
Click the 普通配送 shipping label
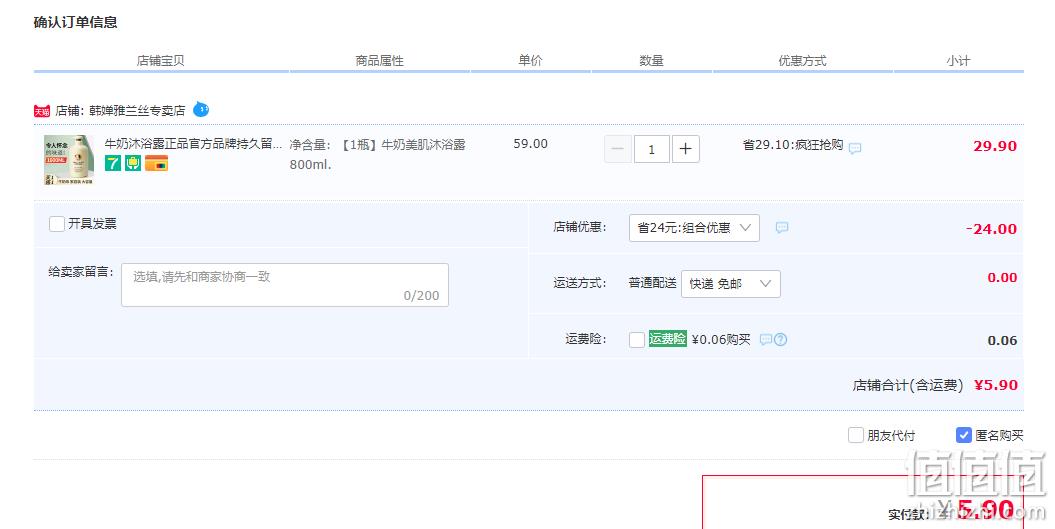click(x=652, y=283)
